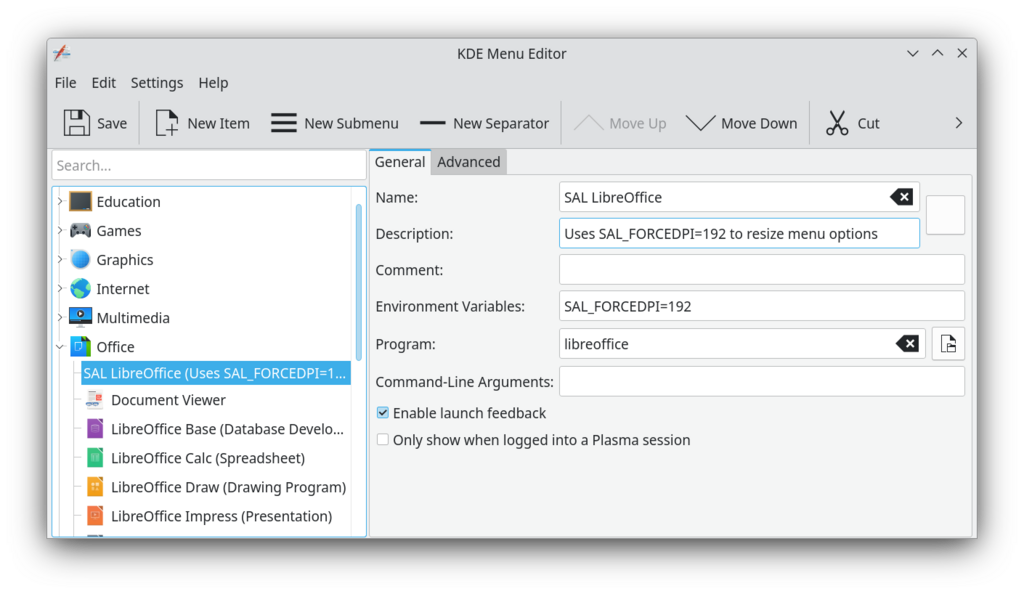Viewport: 1024px width, 594px height.
Task: Show more toolbar actions via overflow chevron
Action: click(959, 123)
